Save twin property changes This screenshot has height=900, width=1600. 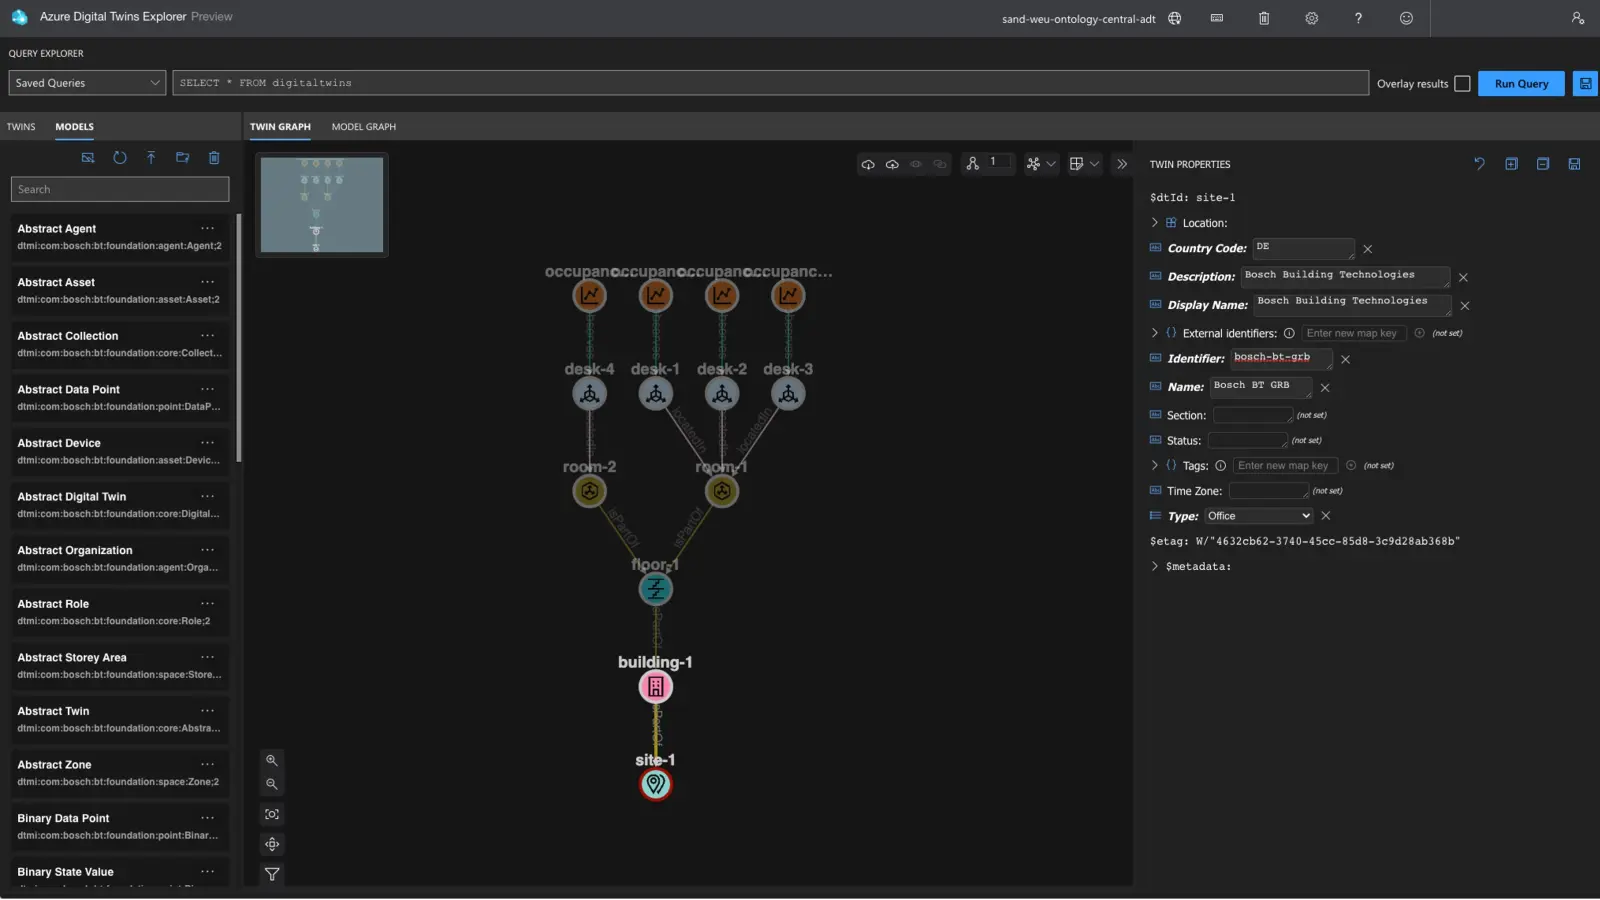click(1574, 164)
